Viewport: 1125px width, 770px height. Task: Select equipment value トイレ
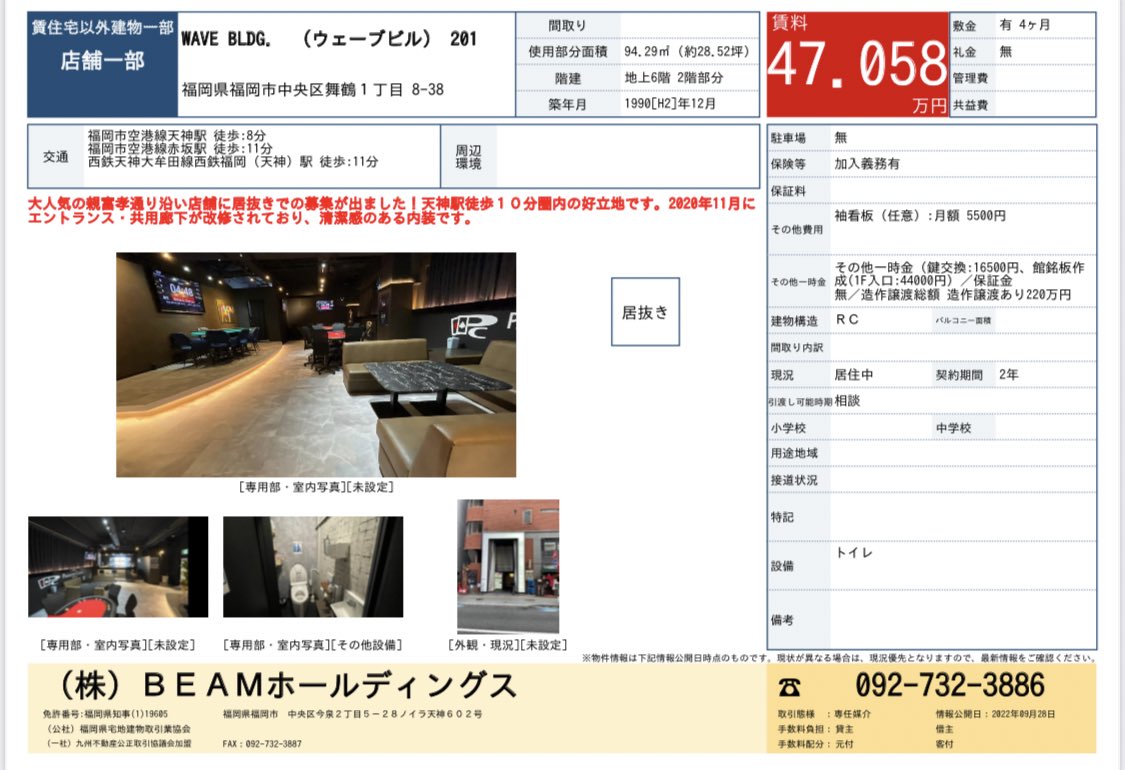[x=854, y=553]
